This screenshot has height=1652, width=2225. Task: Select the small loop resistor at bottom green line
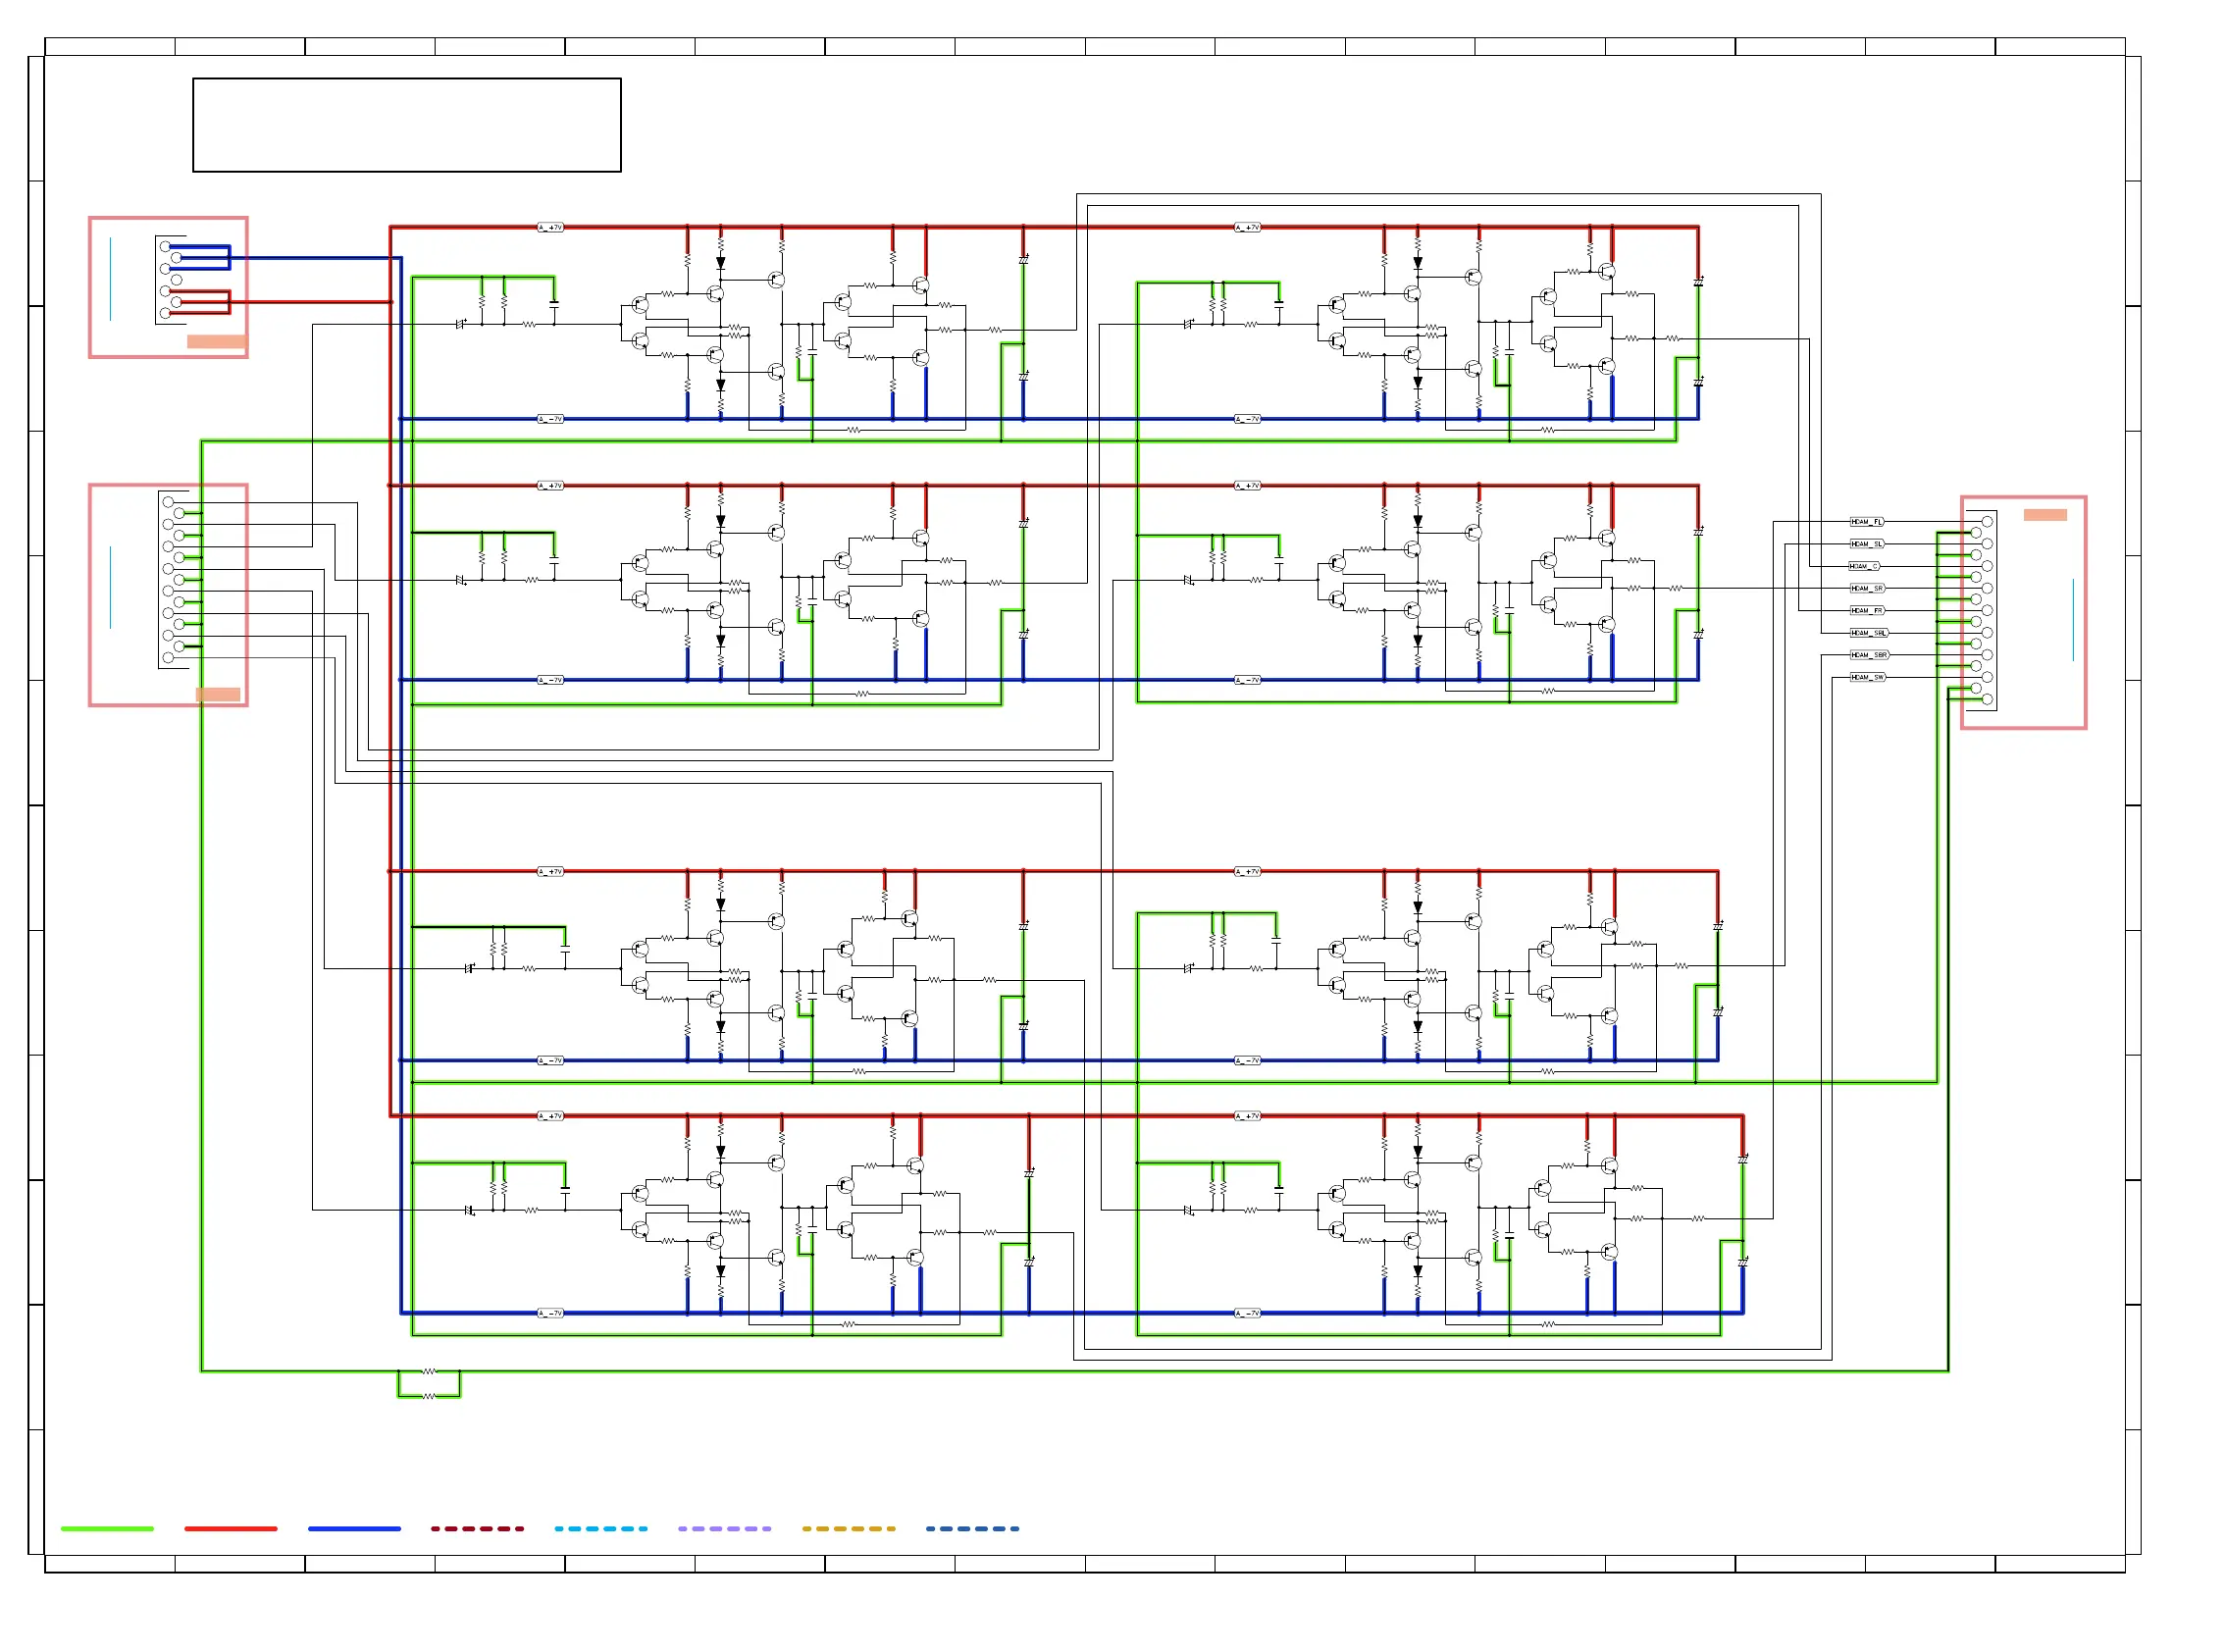429,1396
